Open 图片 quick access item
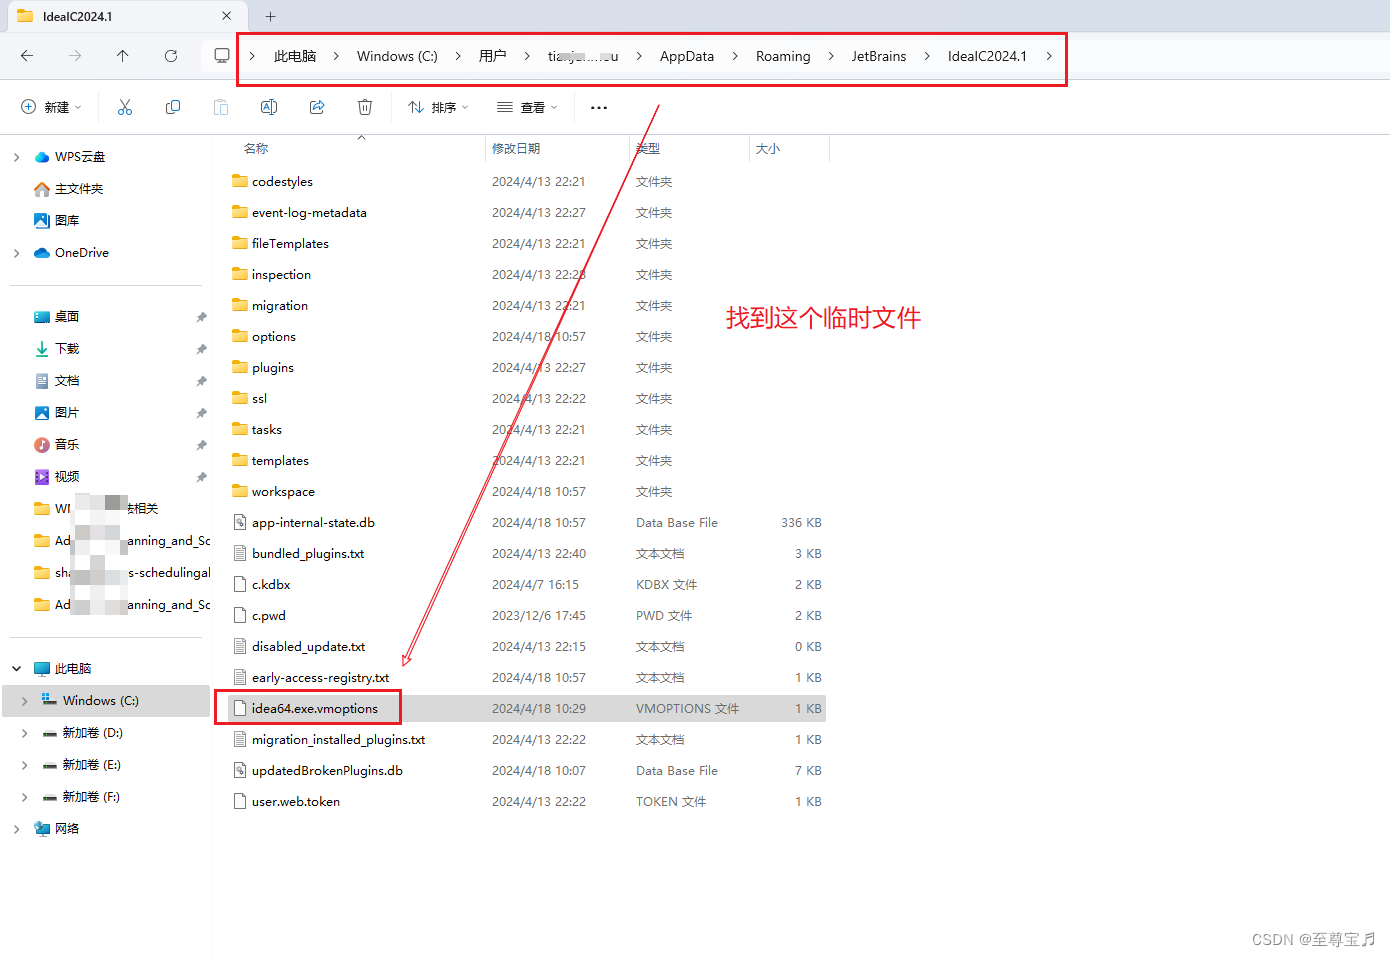 pyautogui.click(x=56, y=413)
